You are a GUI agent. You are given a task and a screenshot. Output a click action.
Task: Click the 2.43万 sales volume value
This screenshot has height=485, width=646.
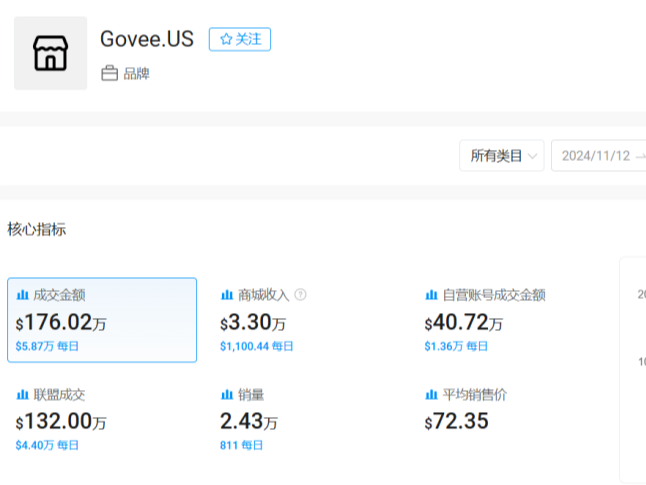pos(249,422)
